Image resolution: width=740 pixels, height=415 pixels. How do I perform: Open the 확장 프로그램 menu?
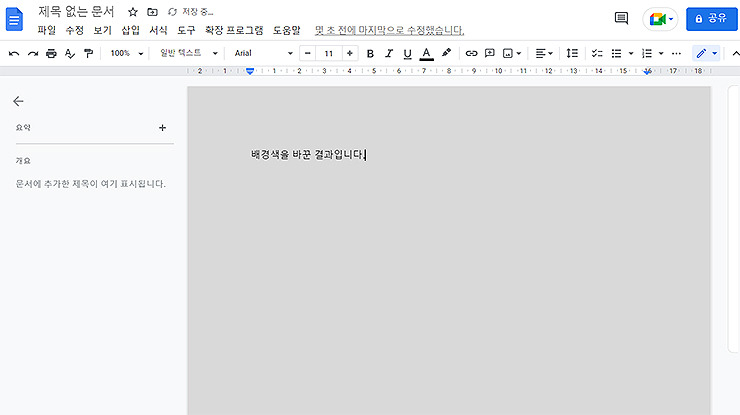click(234, 30)
